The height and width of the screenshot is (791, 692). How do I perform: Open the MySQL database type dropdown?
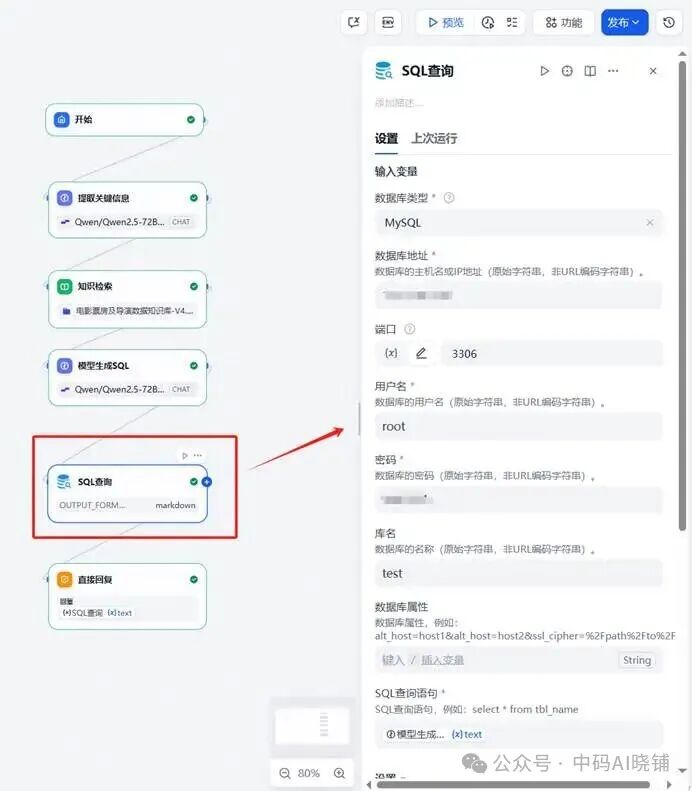518,222
